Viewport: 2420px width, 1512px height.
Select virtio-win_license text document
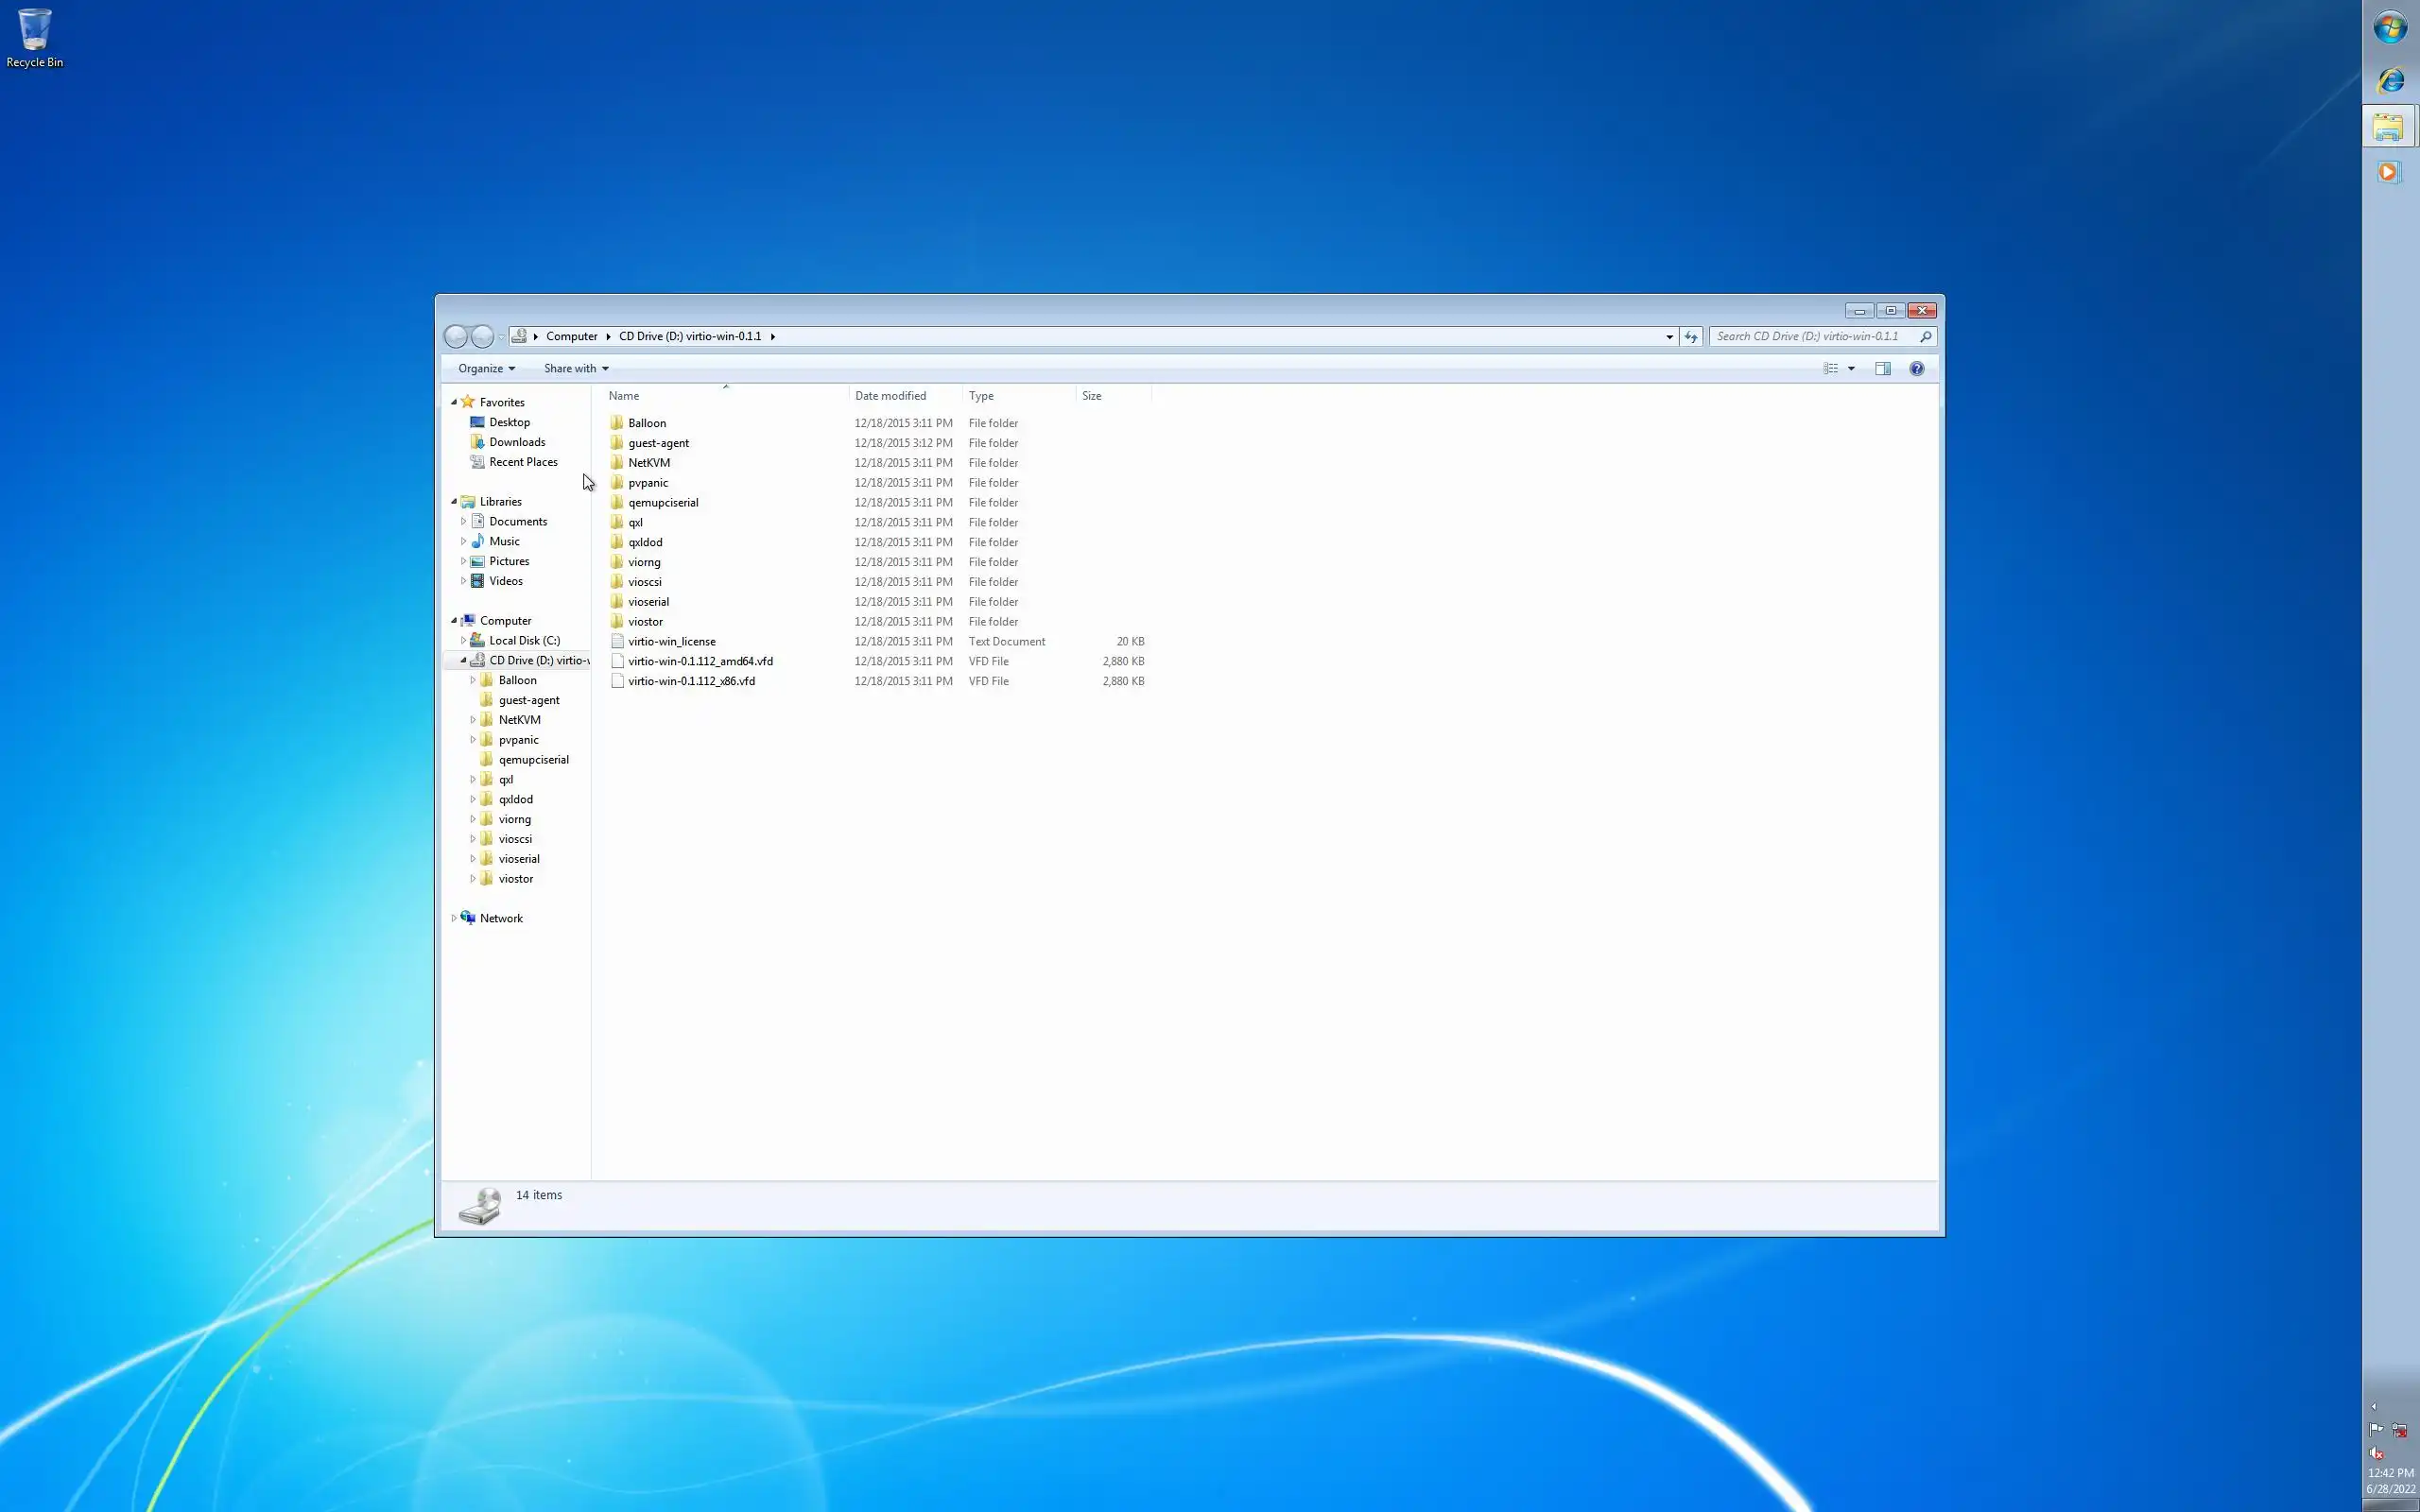point(671,642)
